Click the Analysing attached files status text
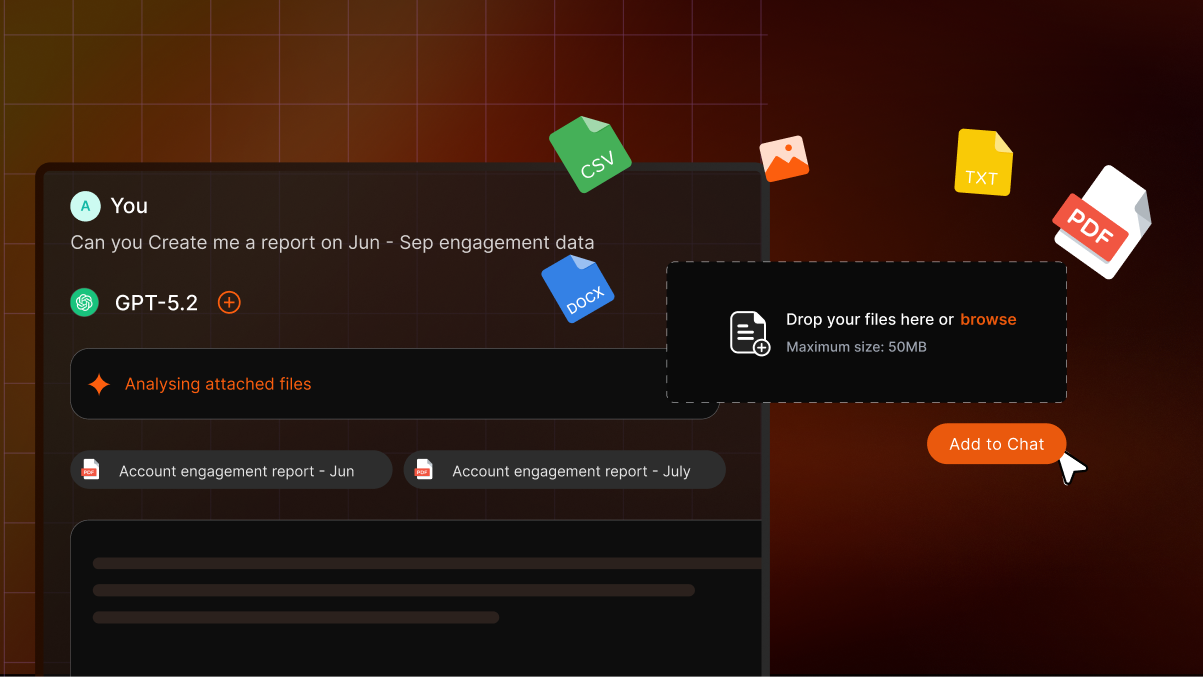 [218, 384]
